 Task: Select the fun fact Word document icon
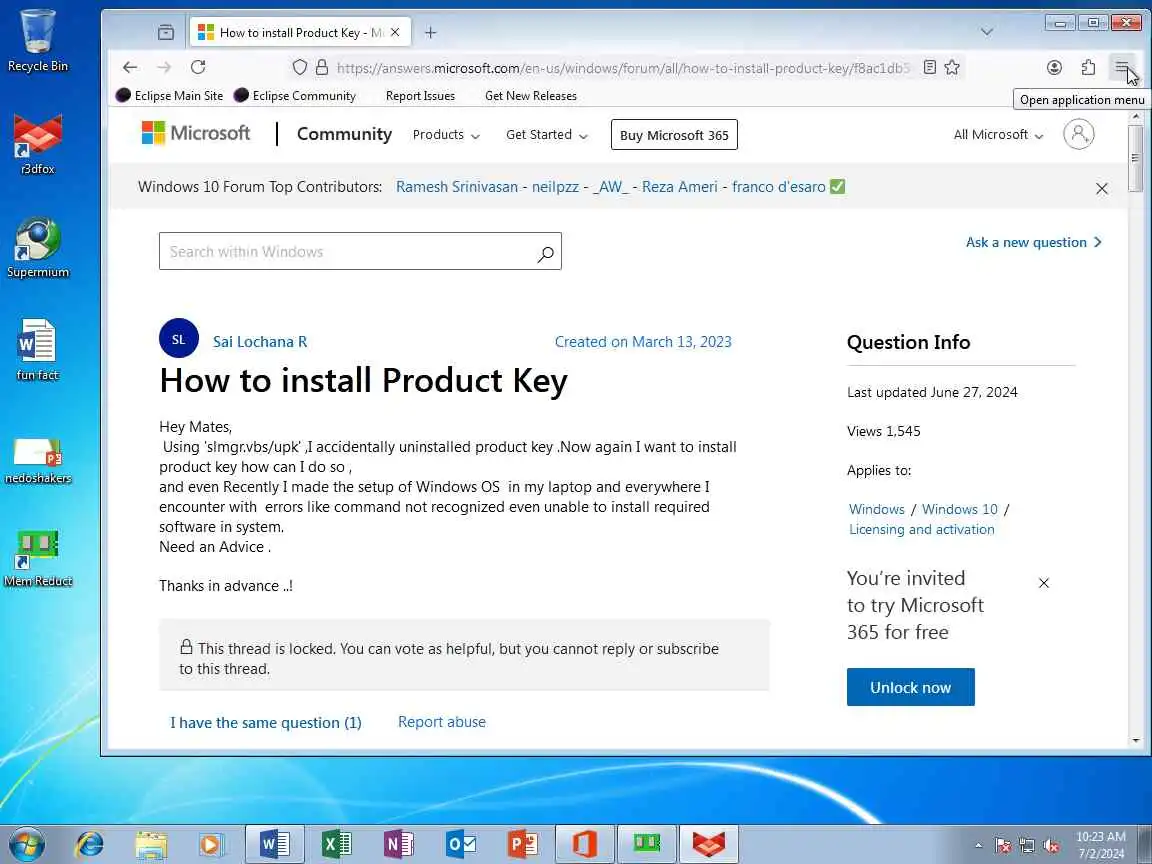[37, 350]
